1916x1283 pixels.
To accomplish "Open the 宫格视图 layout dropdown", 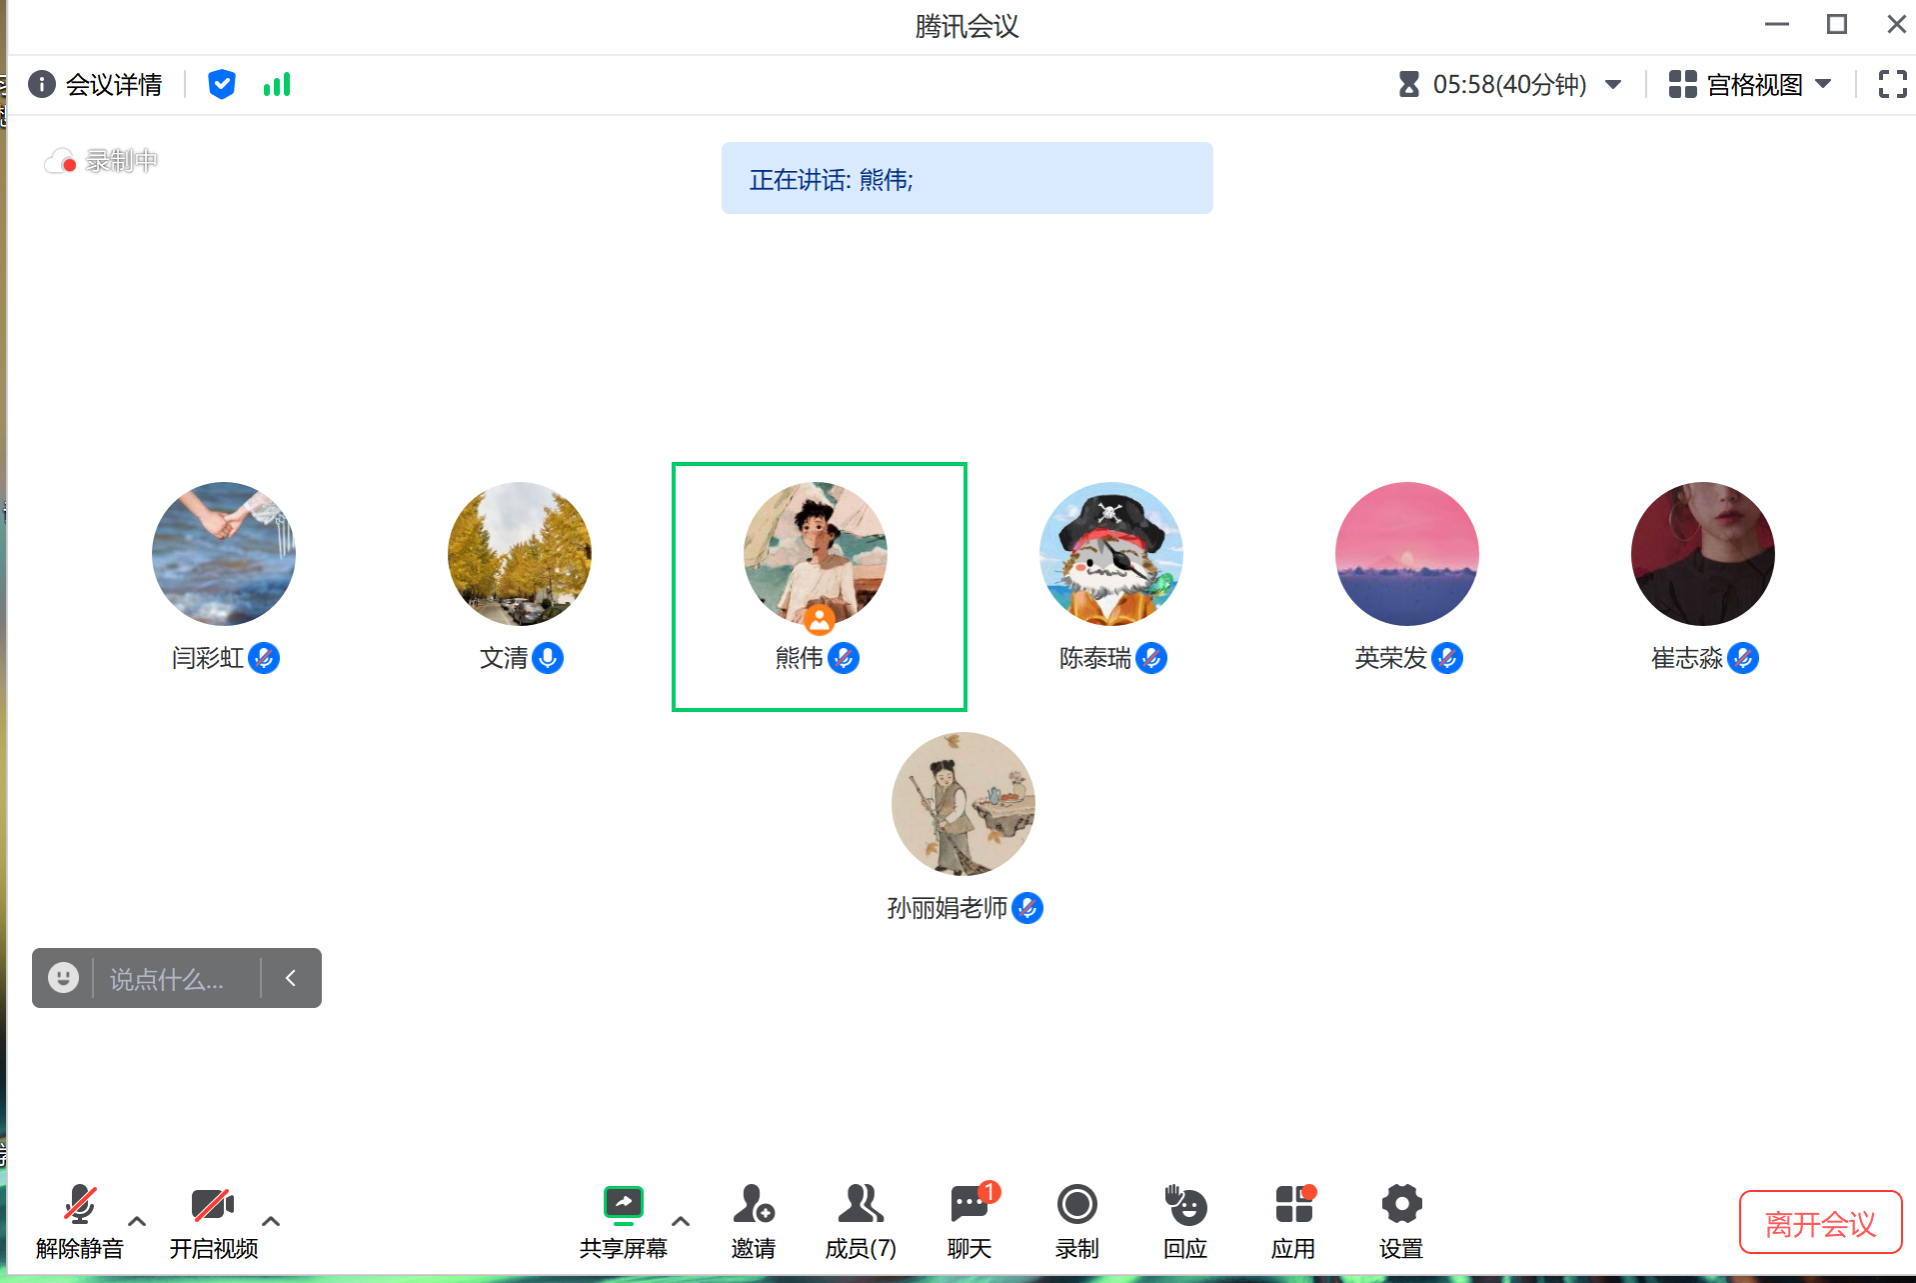I will pyautogui.click(x=1750, y=84).
